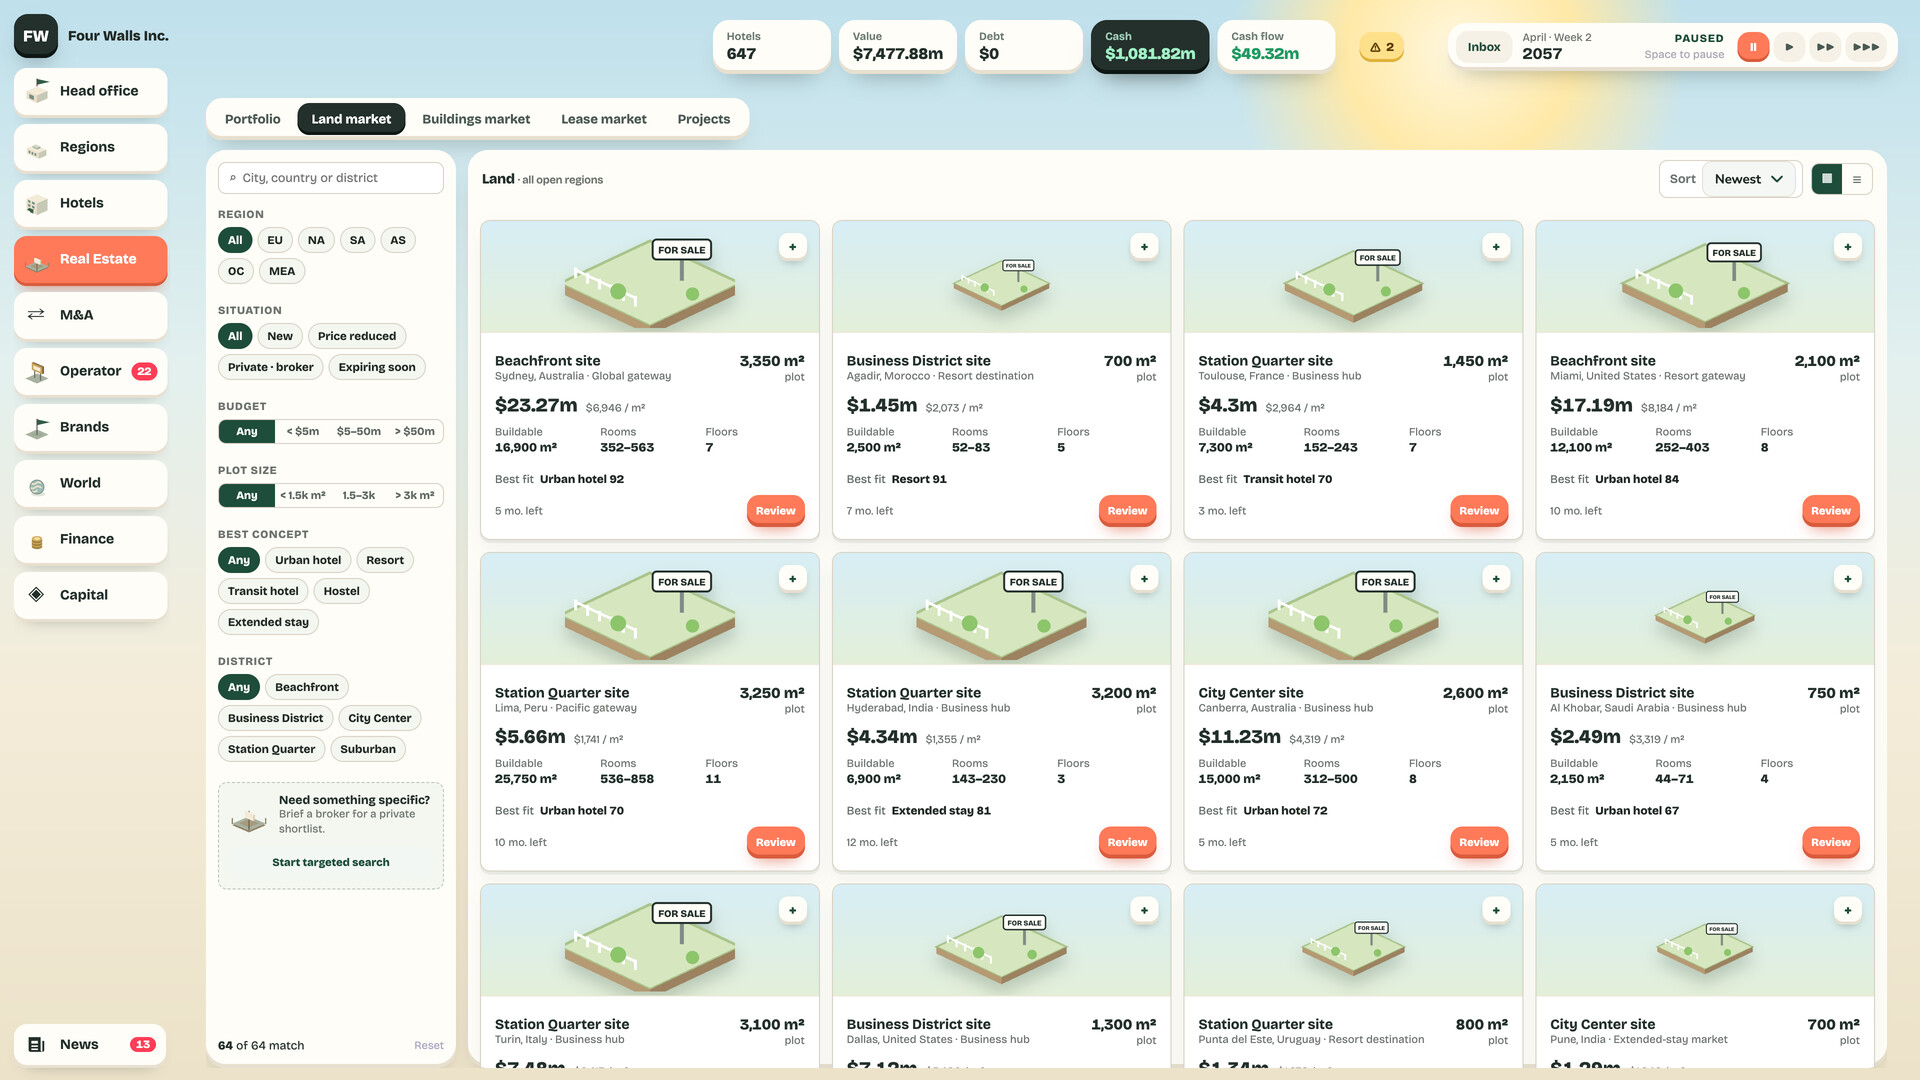Click the Hyderabad site land thumbnail
Screen dimensions: 1920x1080
pyautogui.click(x=1001, y=609)
